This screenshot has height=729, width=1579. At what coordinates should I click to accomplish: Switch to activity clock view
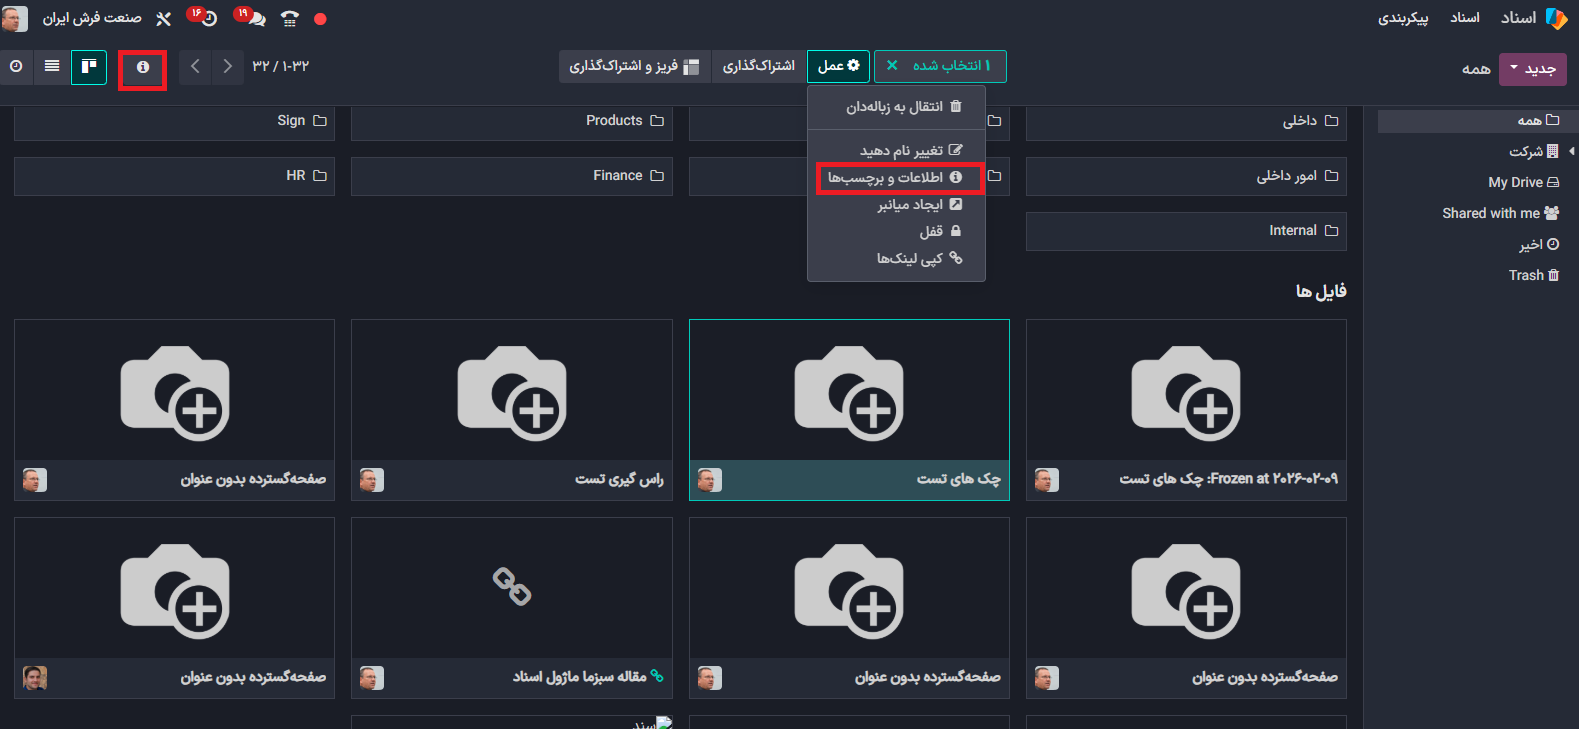point(16,67)
